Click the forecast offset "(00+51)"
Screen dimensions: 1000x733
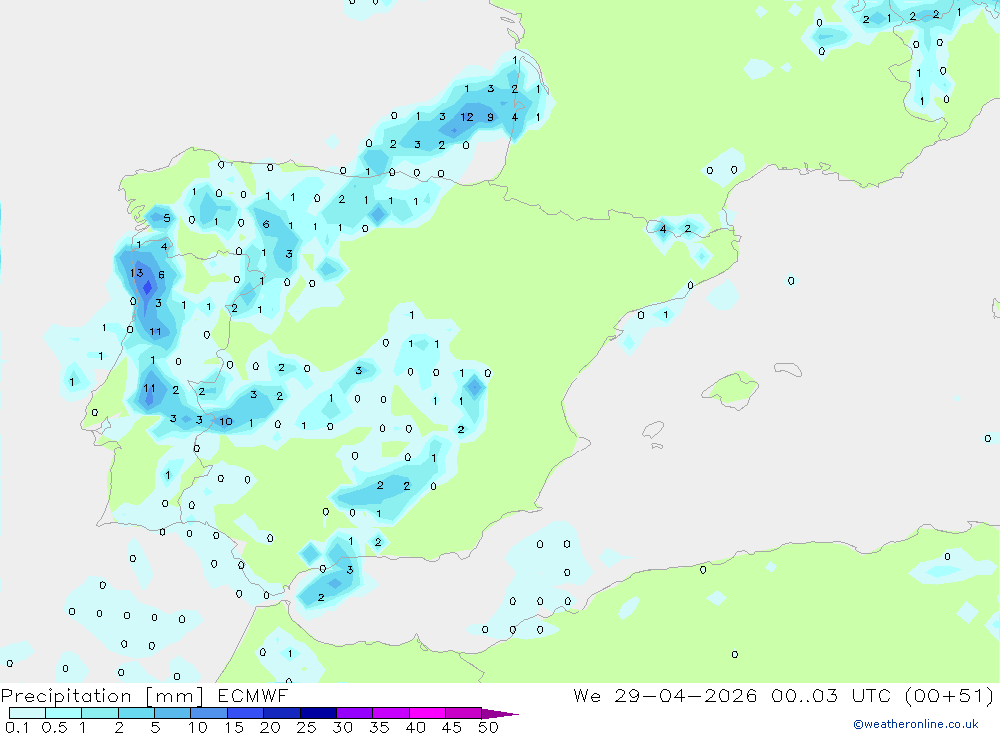[x=949, y=696]
